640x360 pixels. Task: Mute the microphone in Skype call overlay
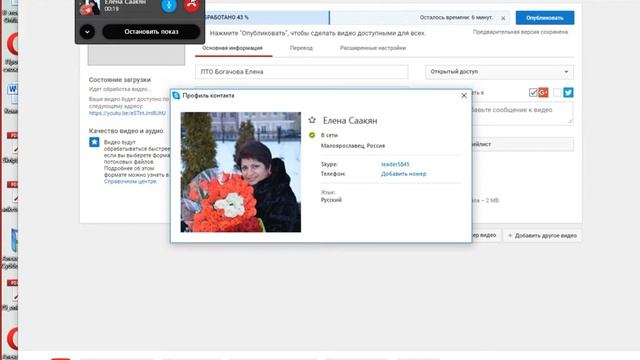click(x=169, y=5)
